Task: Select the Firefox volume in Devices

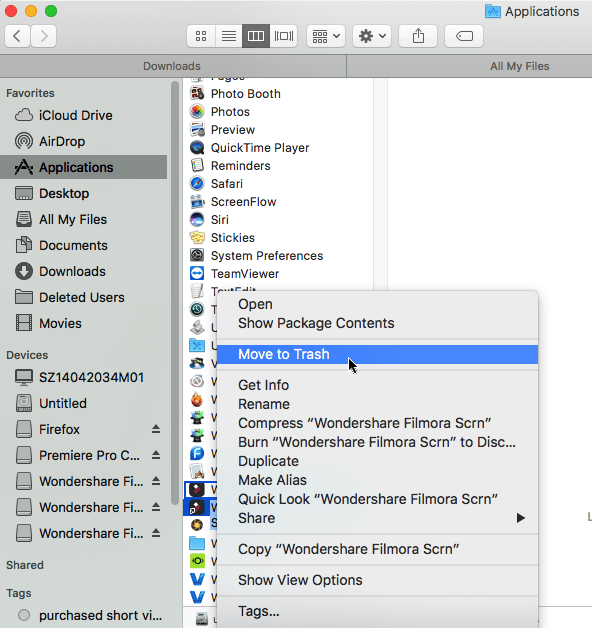Action: click(59, 429)
